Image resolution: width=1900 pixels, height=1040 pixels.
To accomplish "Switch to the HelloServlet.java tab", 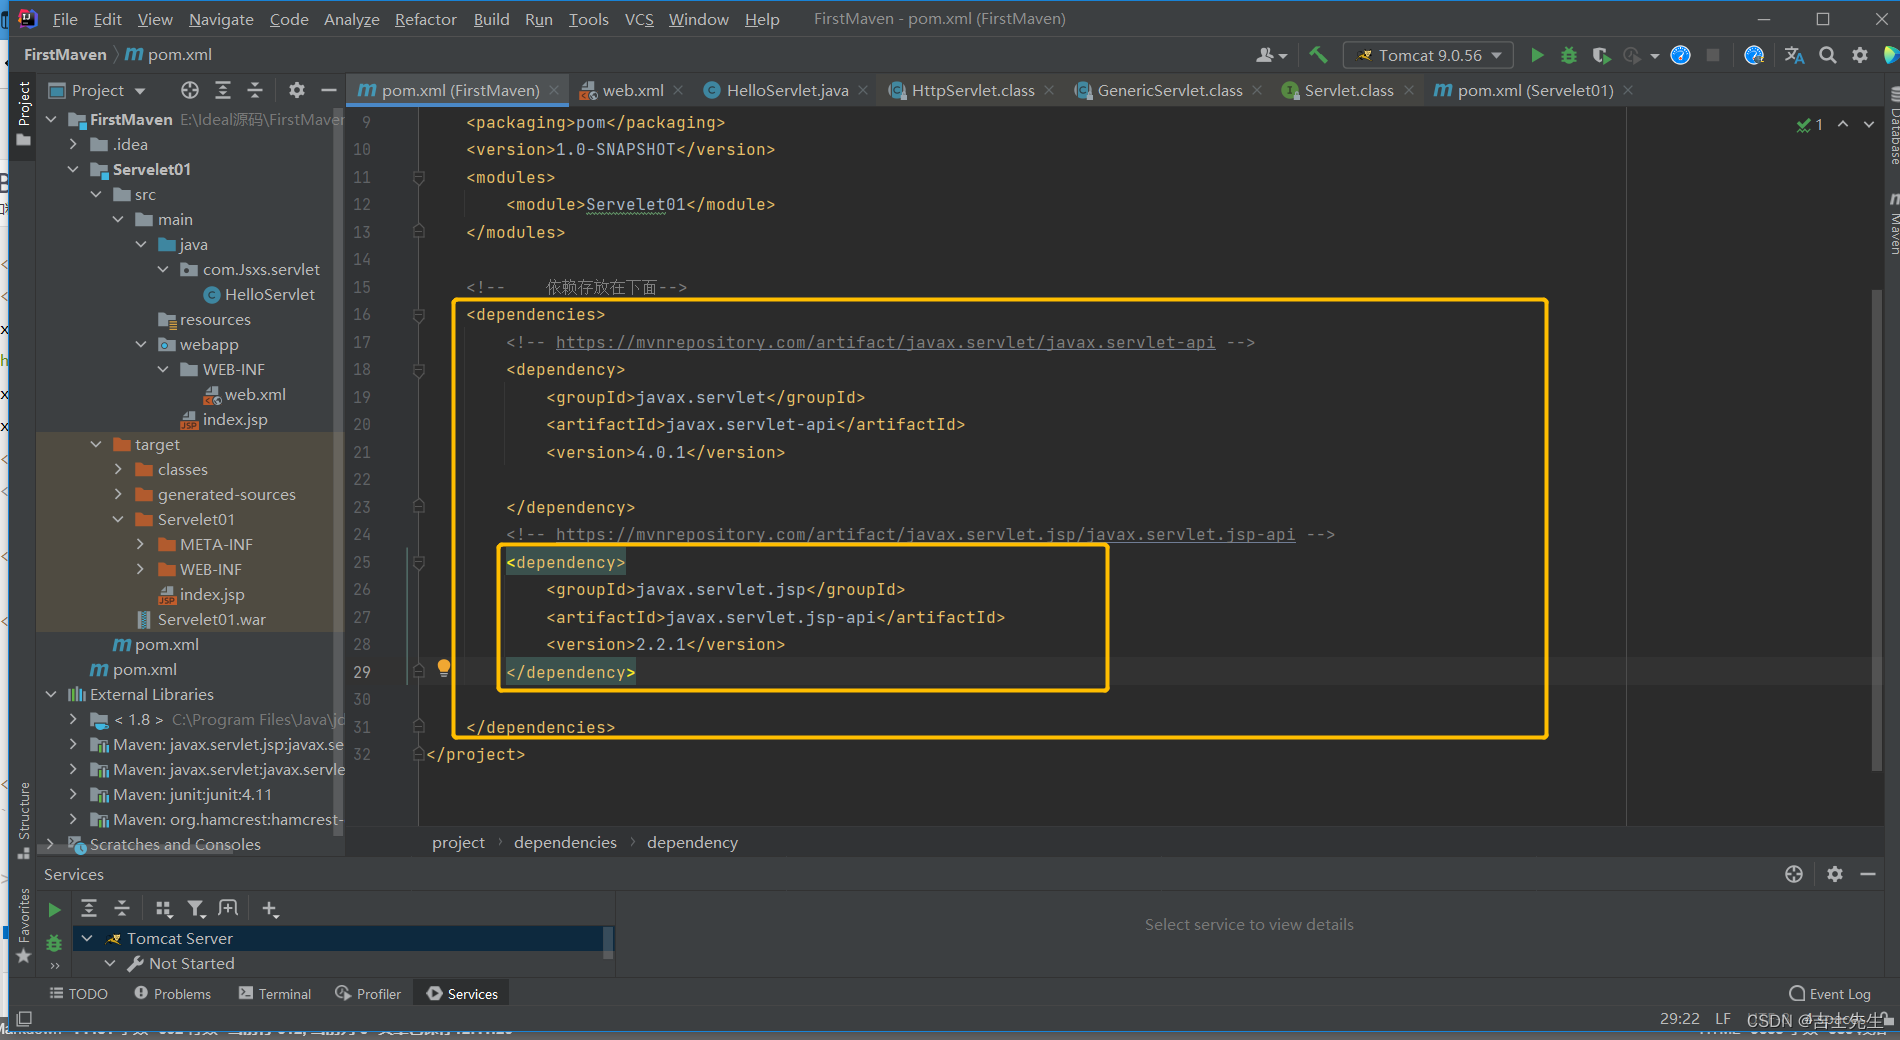I will (x=787, y=90).
